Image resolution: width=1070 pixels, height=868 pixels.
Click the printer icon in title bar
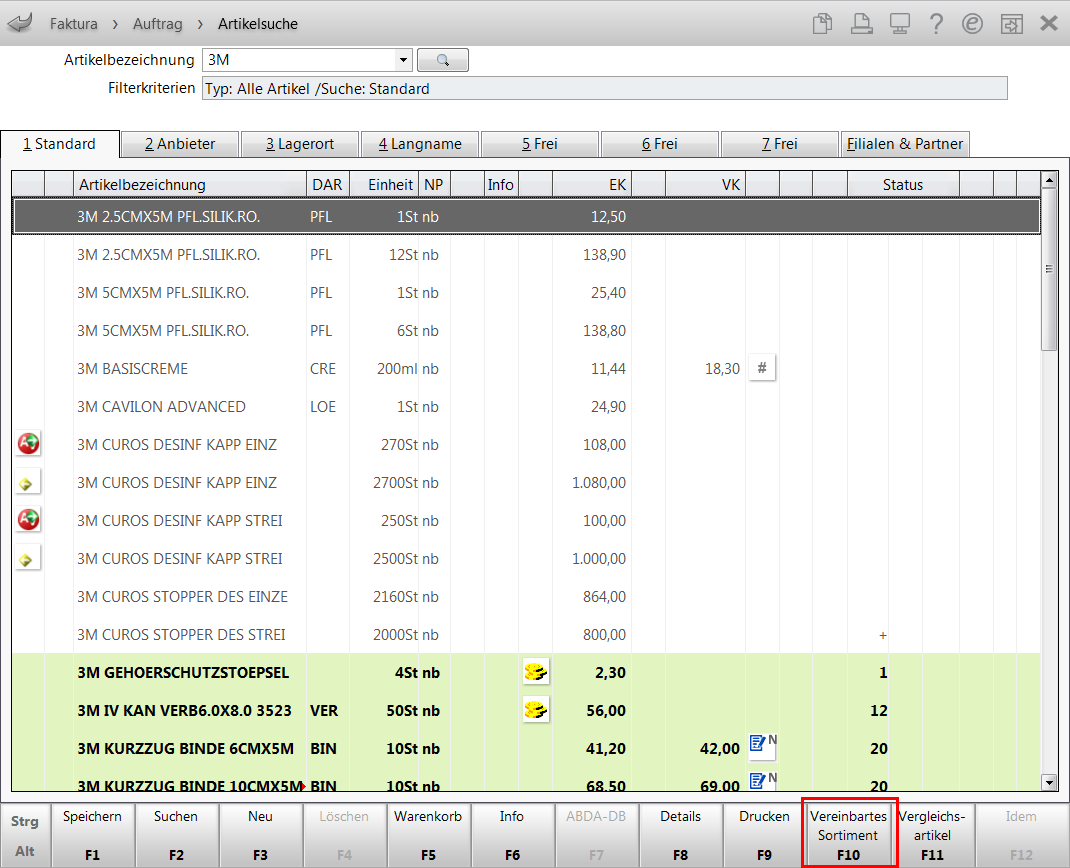pyautogui.click(x=861, y=23)
